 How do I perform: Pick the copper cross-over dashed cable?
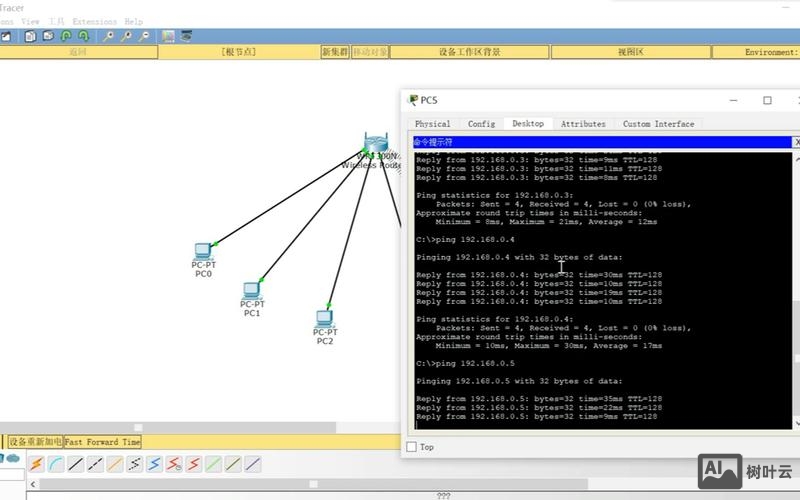pyautogui.click(x=96, y=464)
